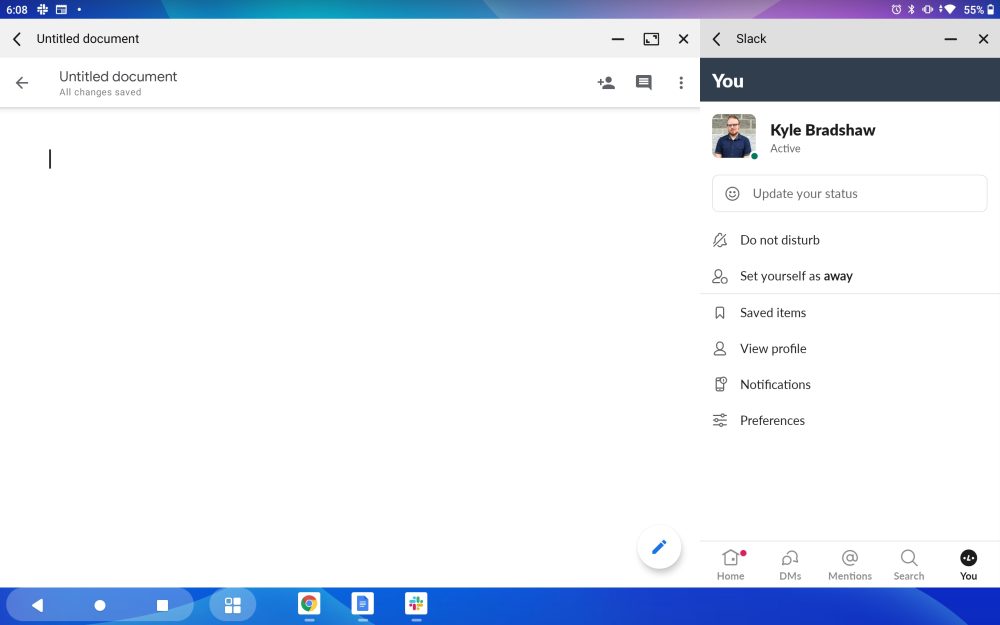This screenshot has height=625, width=1000.
Task: Open the Mentions tab
Action: (x=850, y=564)
